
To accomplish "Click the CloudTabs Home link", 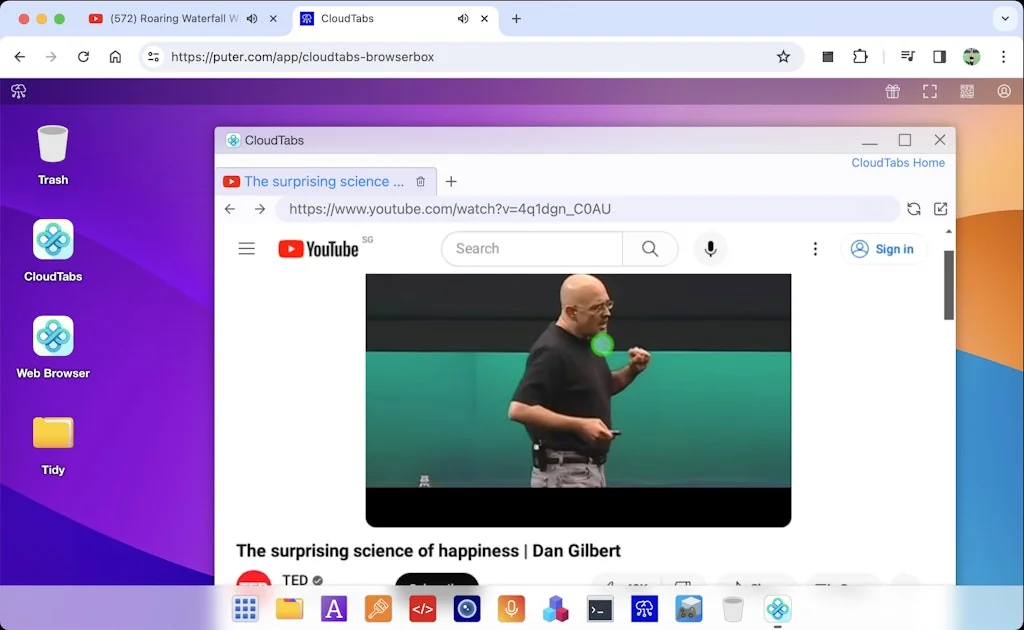I will pos(897,162).
